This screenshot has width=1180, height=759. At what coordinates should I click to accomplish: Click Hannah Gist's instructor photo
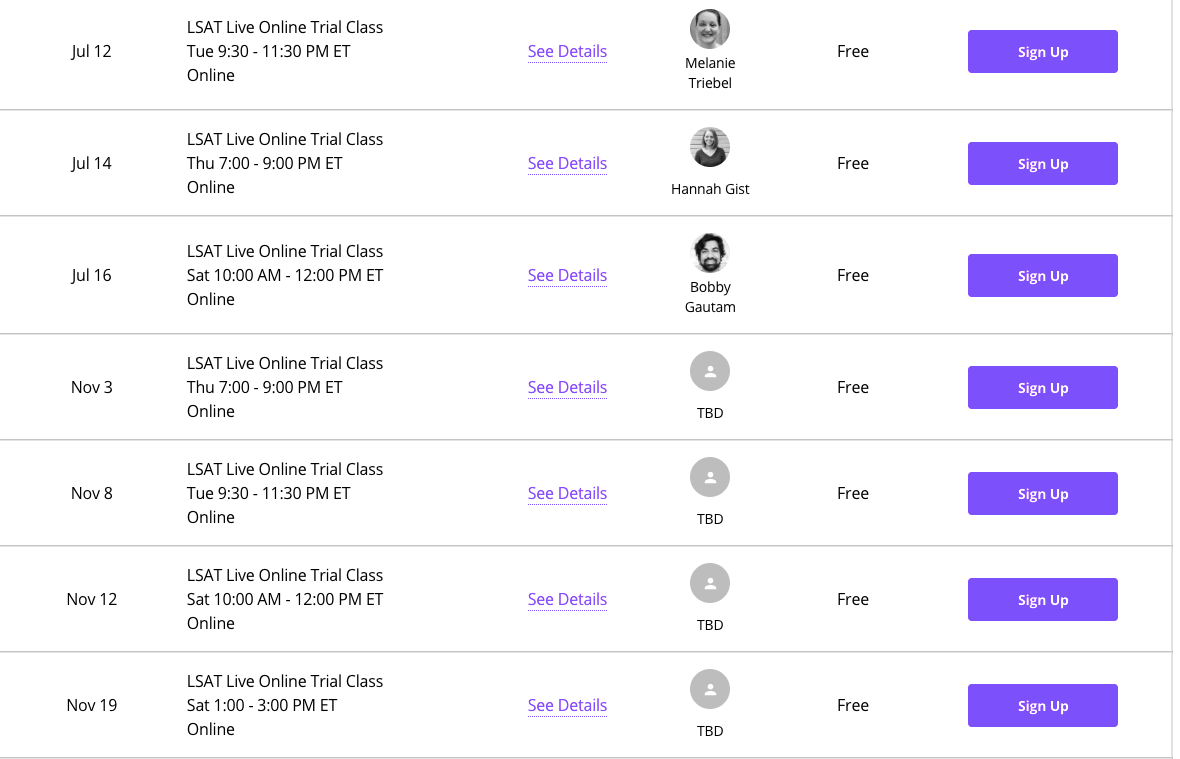pos(710,147)
